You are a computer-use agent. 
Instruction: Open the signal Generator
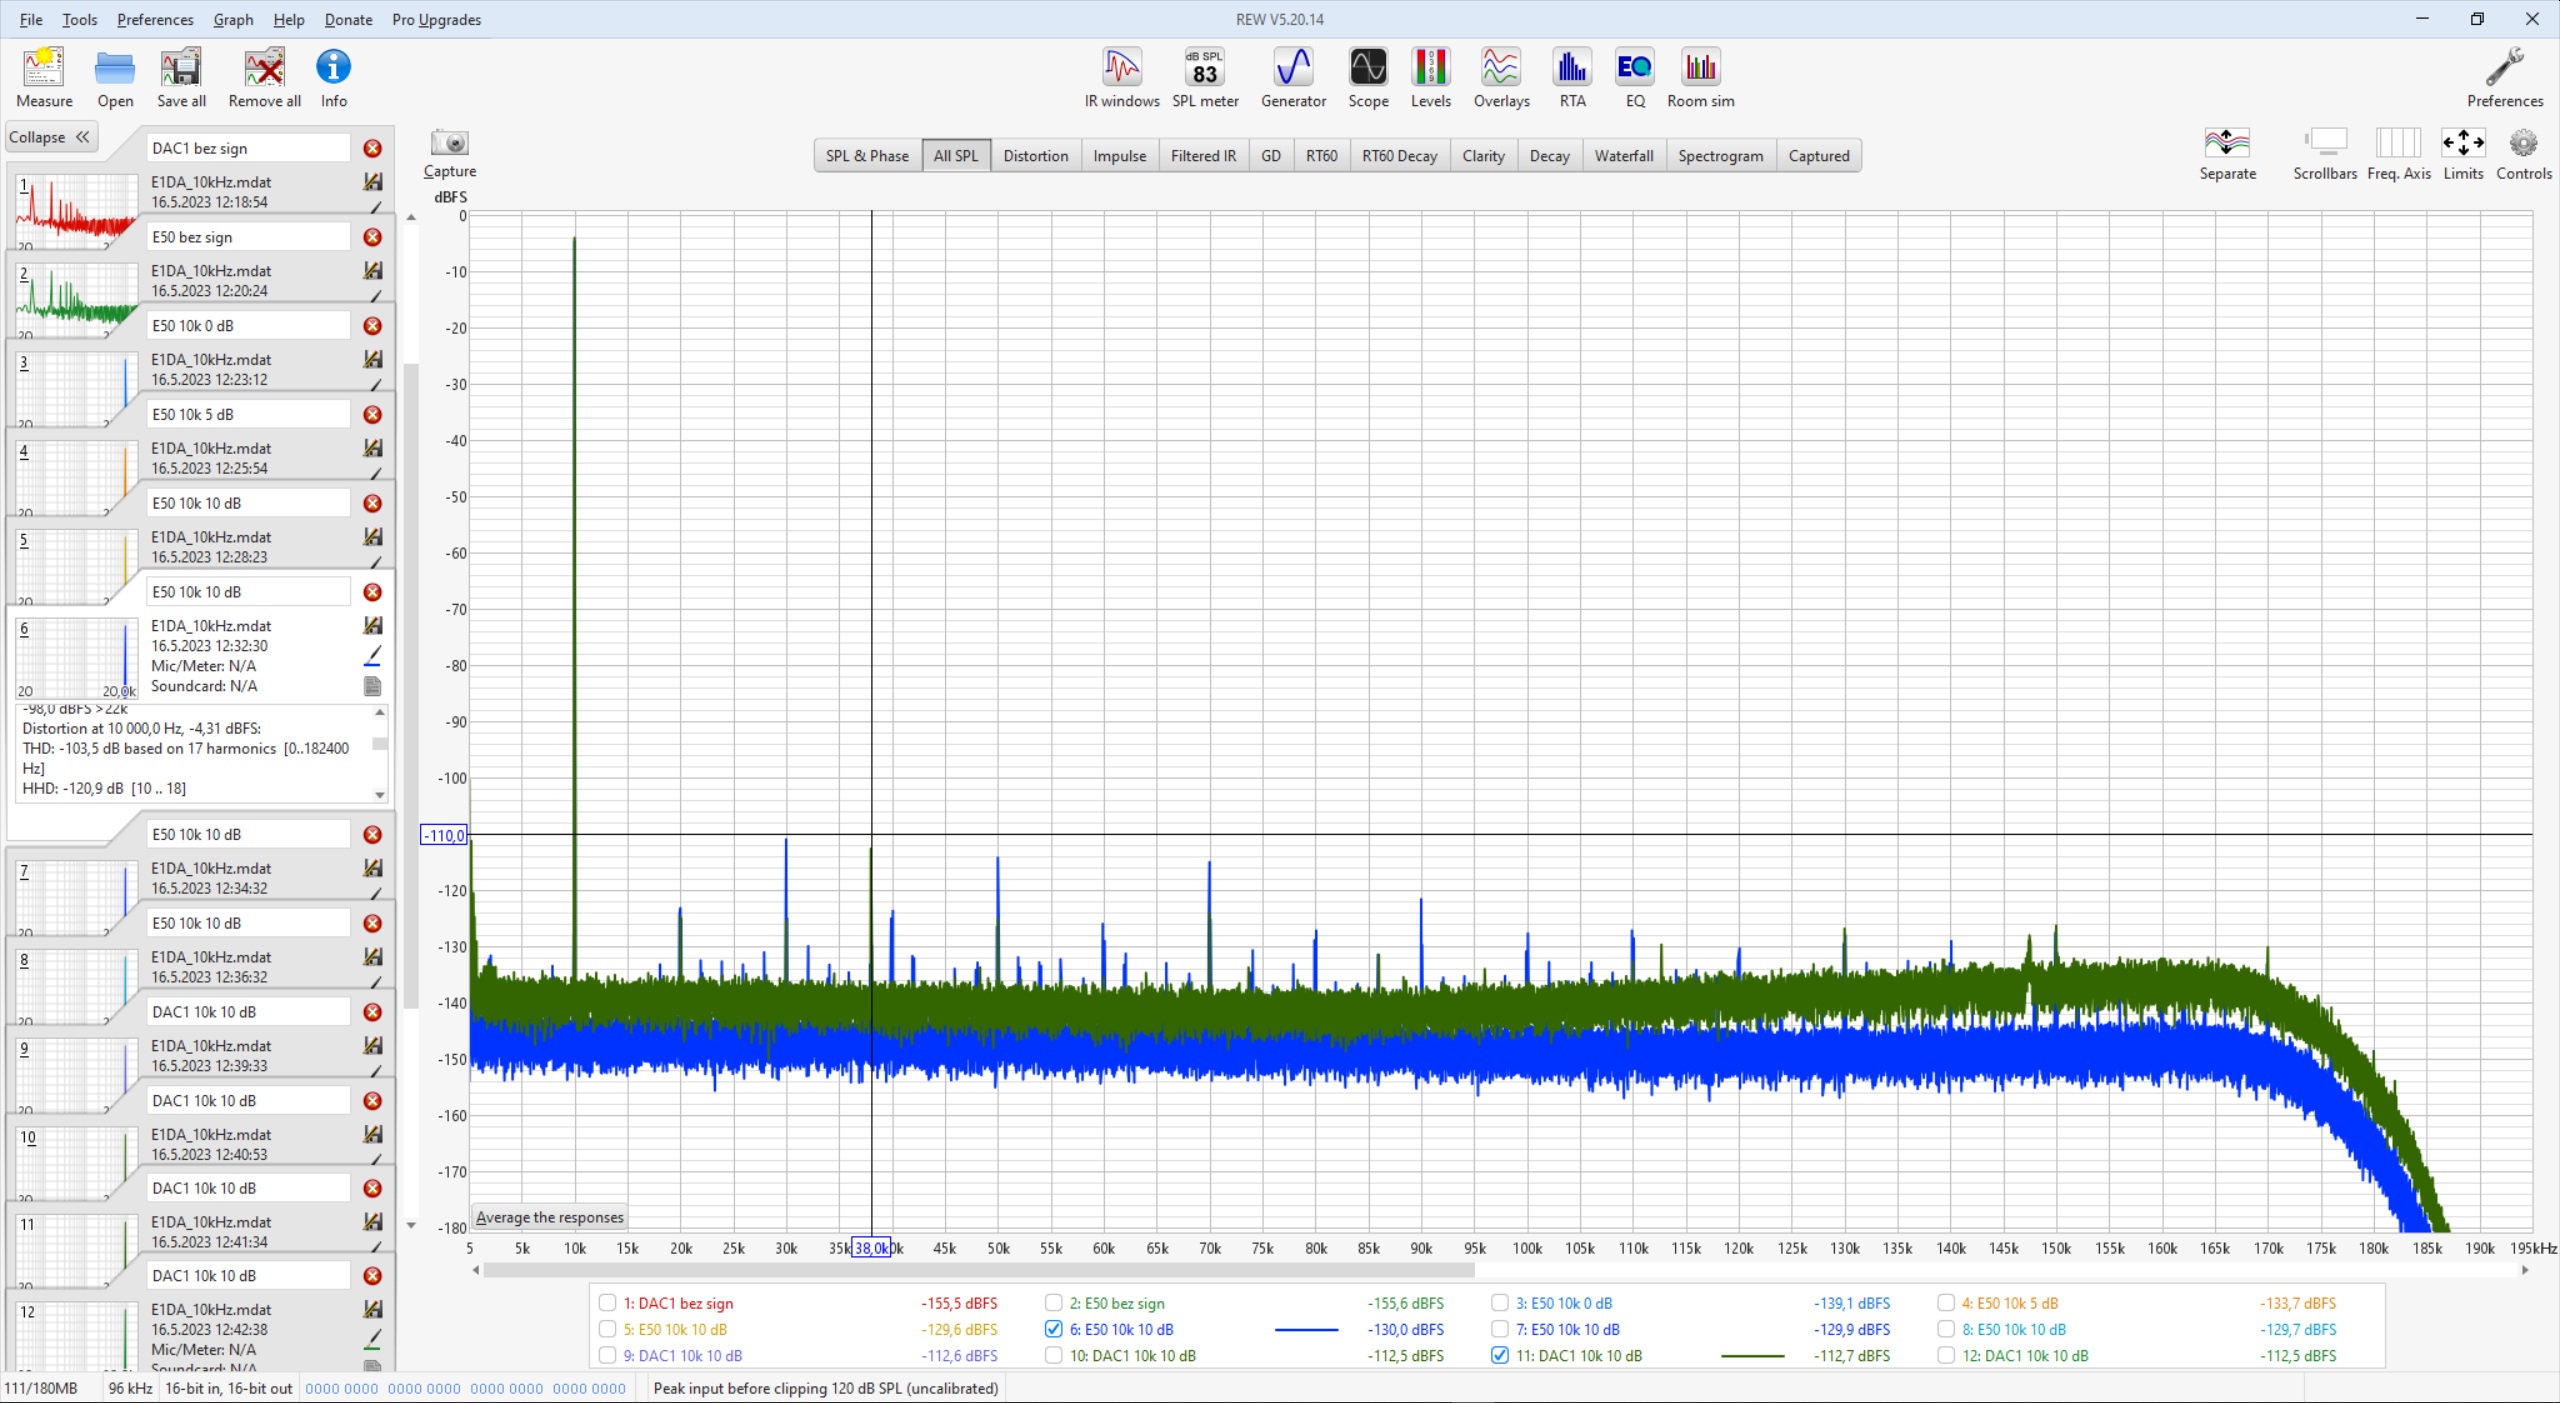click(1293, 77)
